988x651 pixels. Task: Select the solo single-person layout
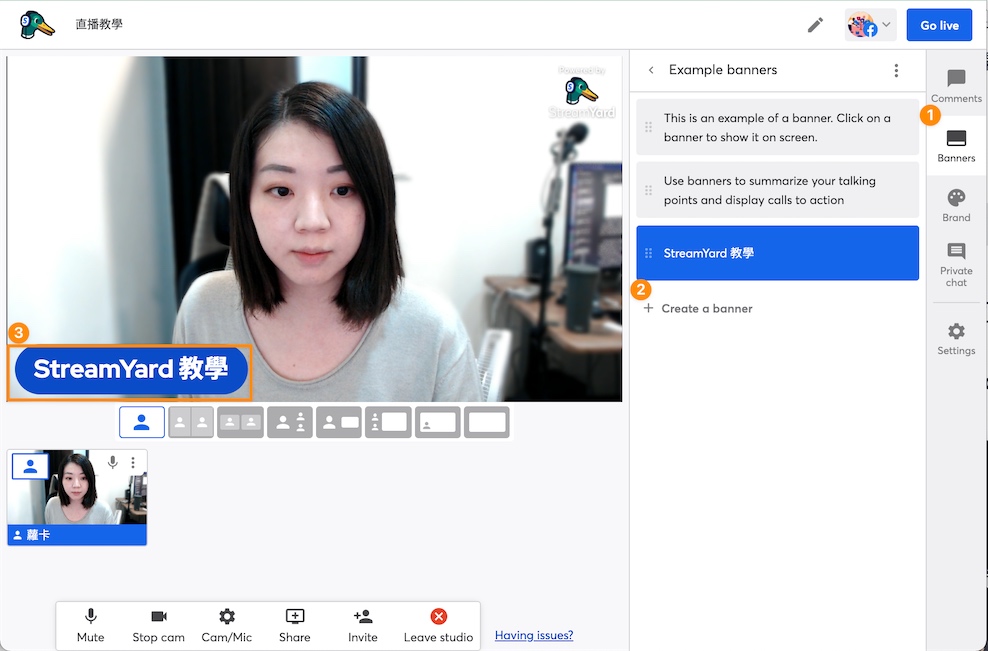coord(142,422)
